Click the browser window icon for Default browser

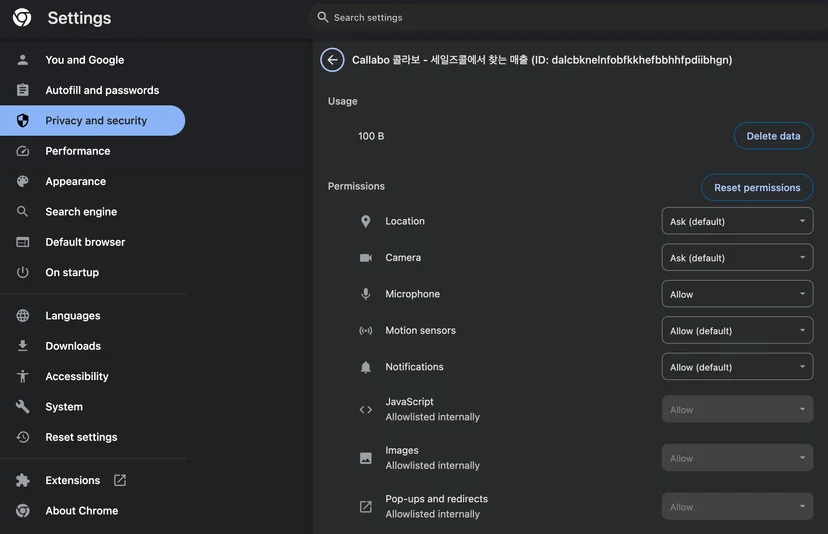(x=23, y=242)
